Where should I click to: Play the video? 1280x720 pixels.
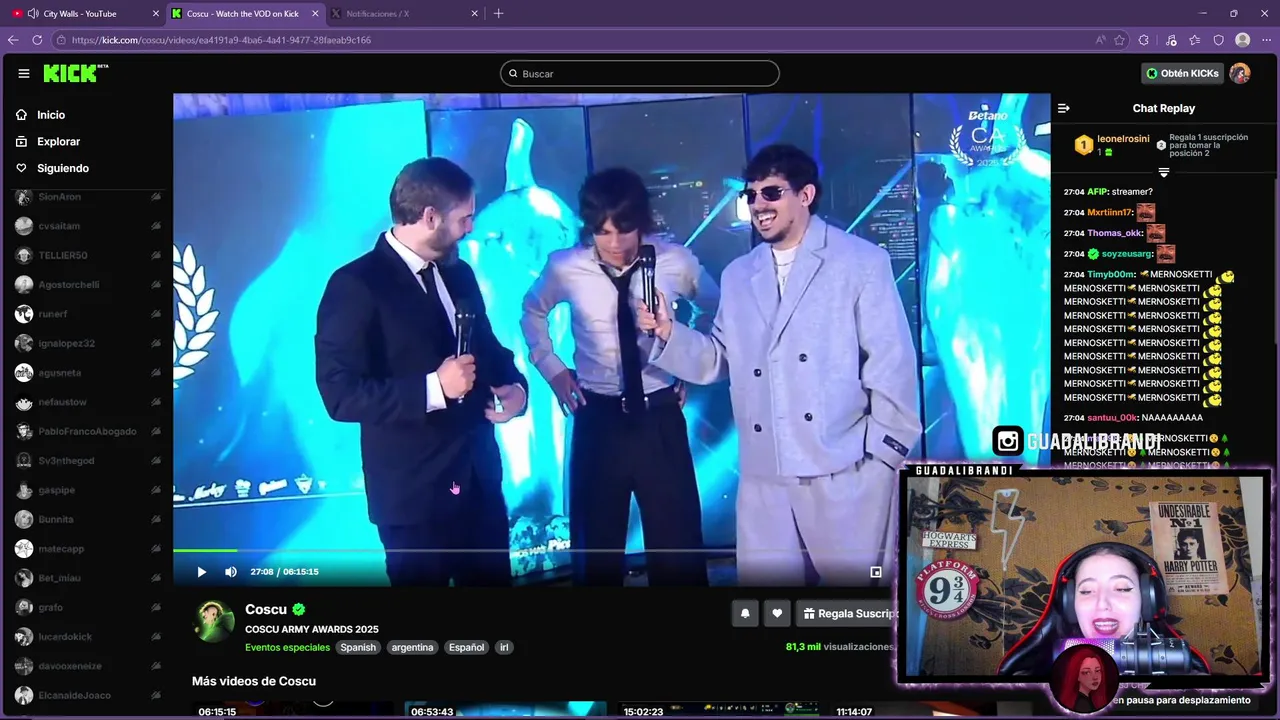tap(201, 572)
